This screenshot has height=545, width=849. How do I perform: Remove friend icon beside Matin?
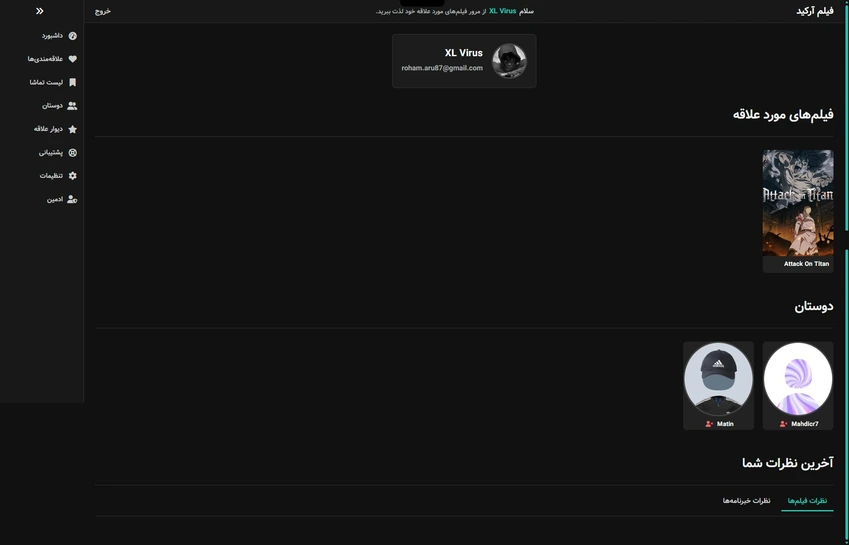[709, 424]
